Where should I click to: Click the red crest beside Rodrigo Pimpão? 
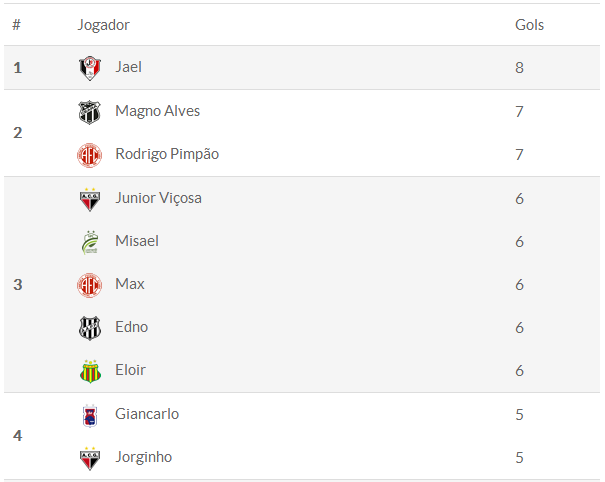point(90,155)
